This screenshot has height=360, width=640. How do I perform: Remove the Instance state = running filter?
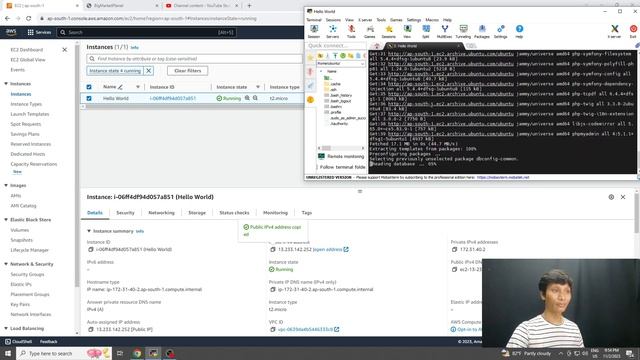149,71
